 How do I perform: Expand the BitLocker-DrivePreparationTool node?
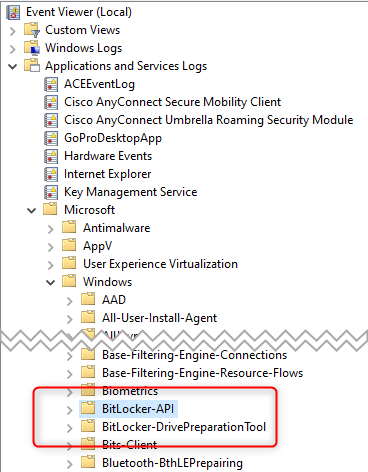coord(69,428)
